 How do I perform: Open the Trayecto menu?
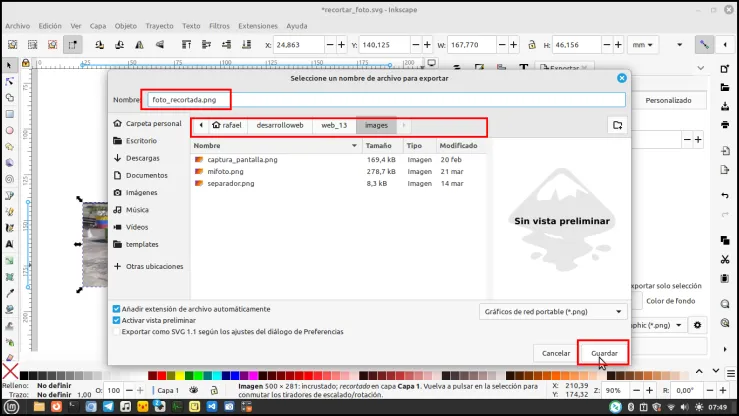click(x=159, y=26)
